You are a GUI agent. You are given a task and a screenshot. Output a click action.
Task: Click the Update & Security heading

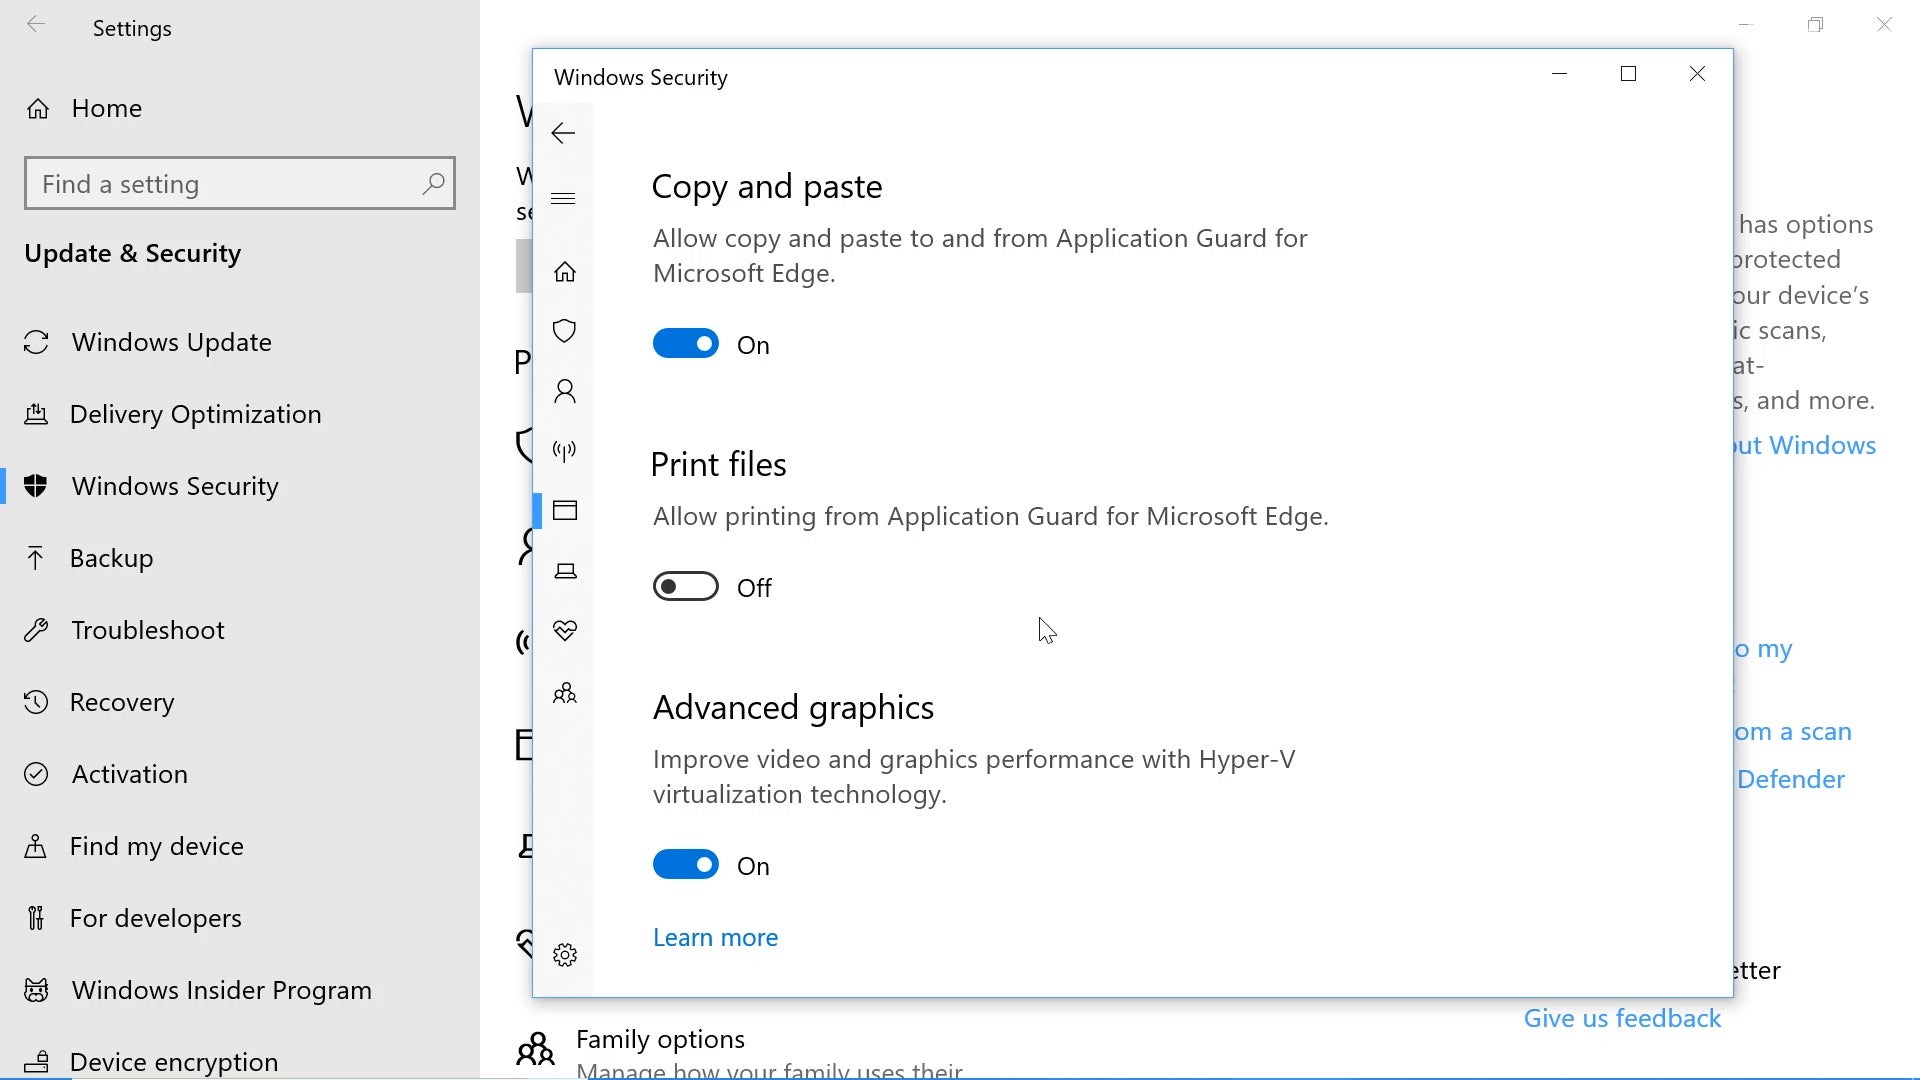[132, 254]
